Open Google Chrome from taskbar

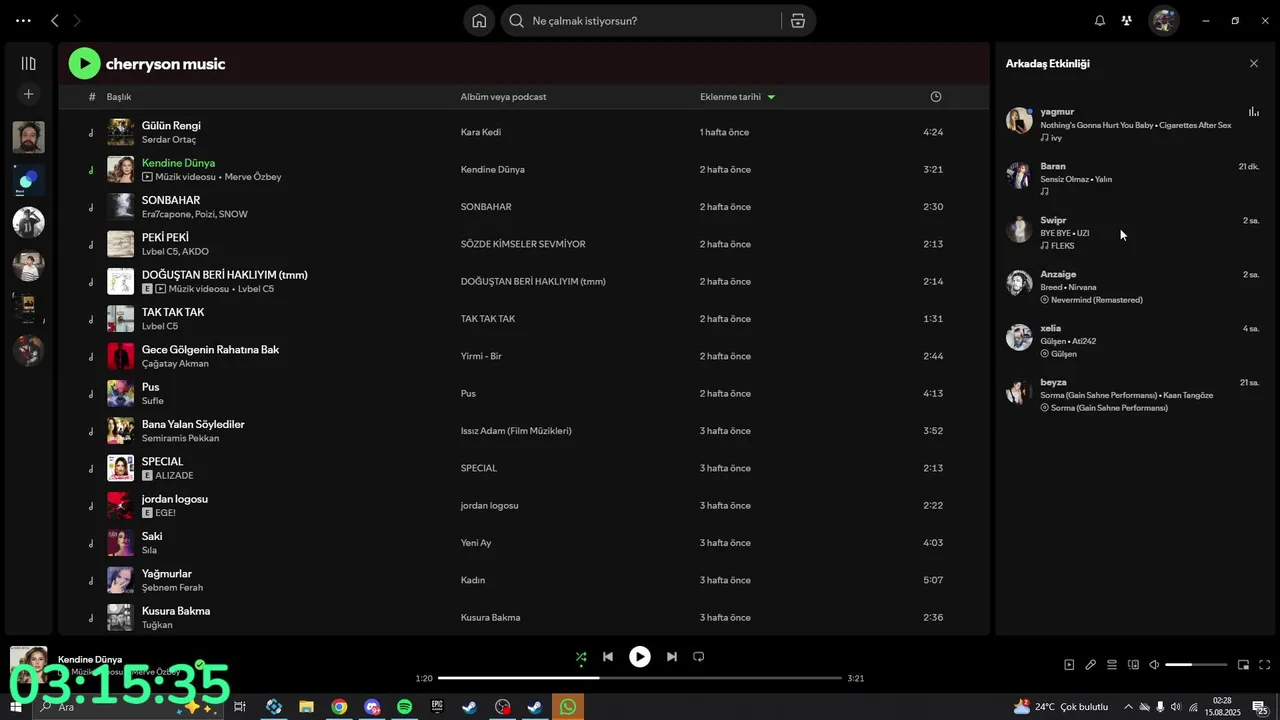click(x=339, y=707)
